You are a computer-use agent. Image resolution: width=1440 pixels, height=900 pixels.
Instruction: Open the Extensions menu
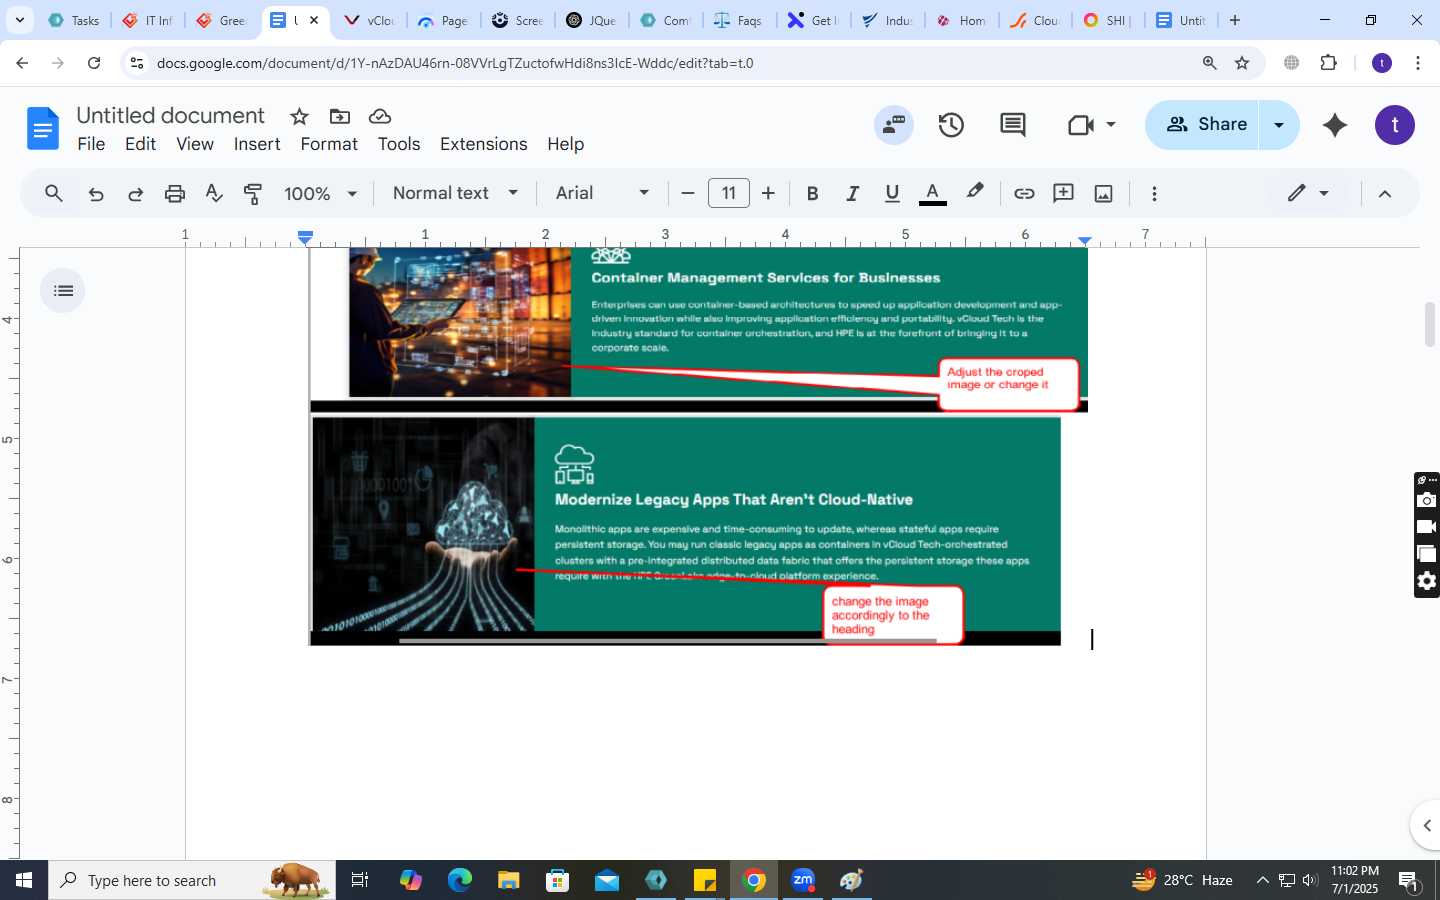[x=483, y=144]
